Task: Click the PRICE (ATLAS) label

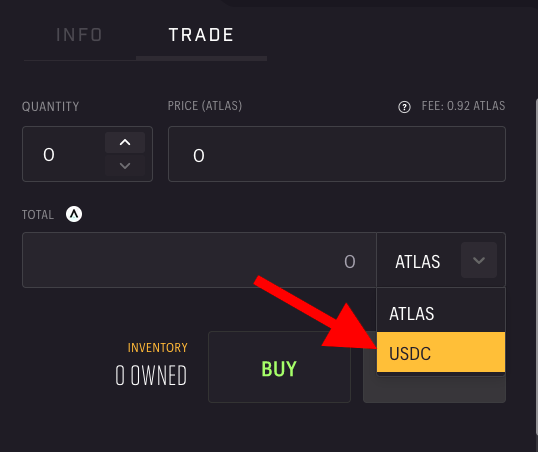Action: (x=205, y=106)
